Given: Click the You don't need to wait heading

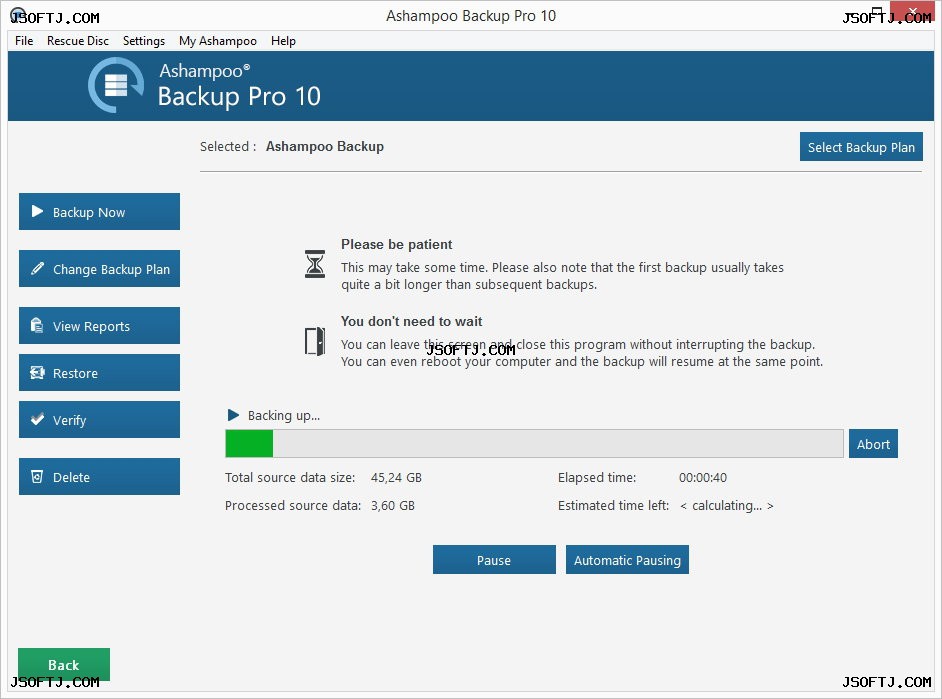Looking at the screenshot, I should coord(412,321).
